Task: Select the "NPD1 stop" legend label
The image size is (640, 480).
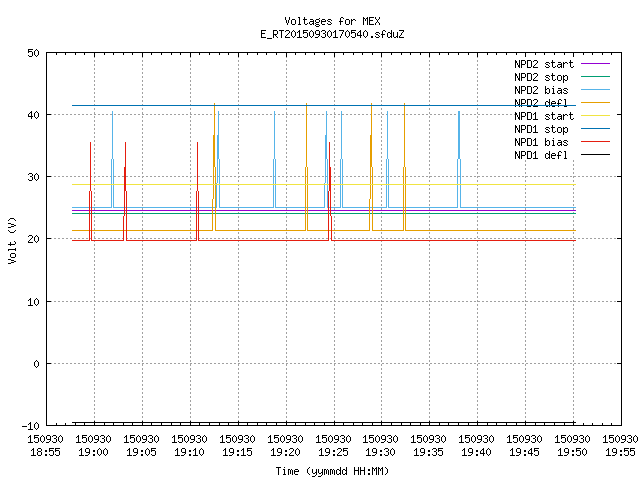Action: [x=541, y=129]
